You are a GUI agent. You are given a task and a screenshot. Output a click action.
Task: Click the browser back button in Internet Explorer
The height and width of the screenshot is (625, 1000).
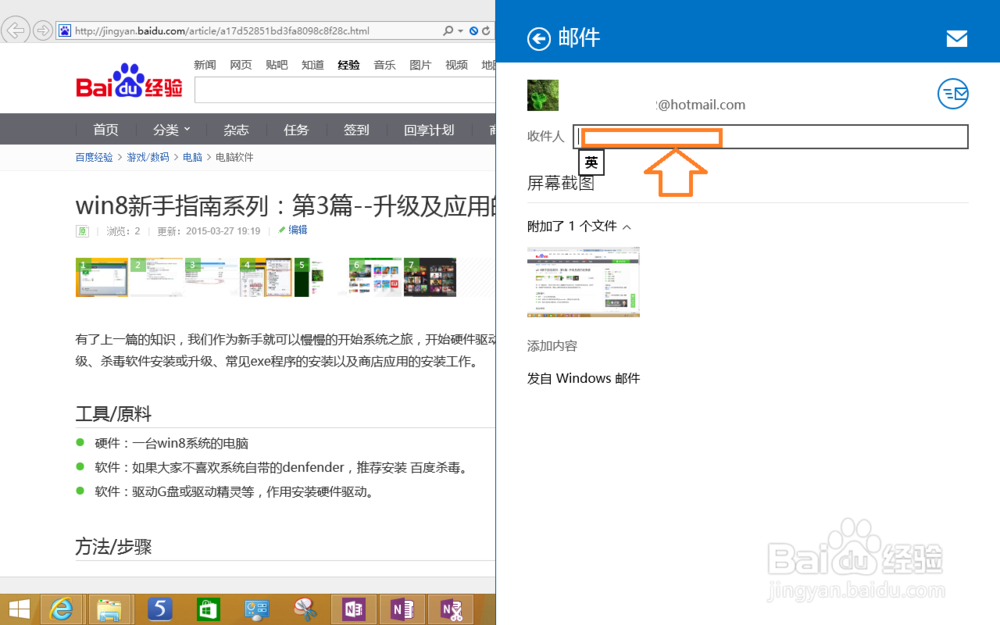(15, 29)
